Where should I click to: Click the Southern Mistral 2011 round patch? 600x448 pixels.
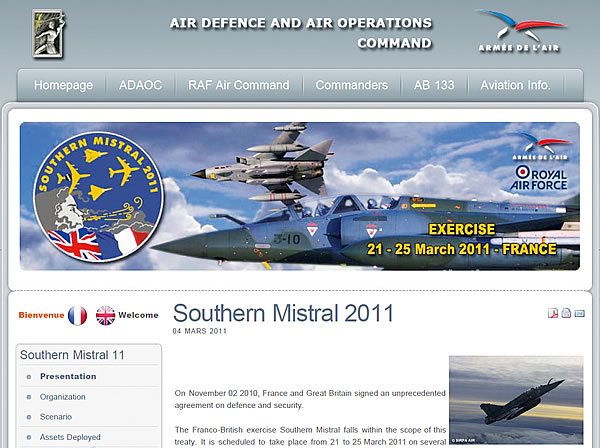click(x=99, y=197)
